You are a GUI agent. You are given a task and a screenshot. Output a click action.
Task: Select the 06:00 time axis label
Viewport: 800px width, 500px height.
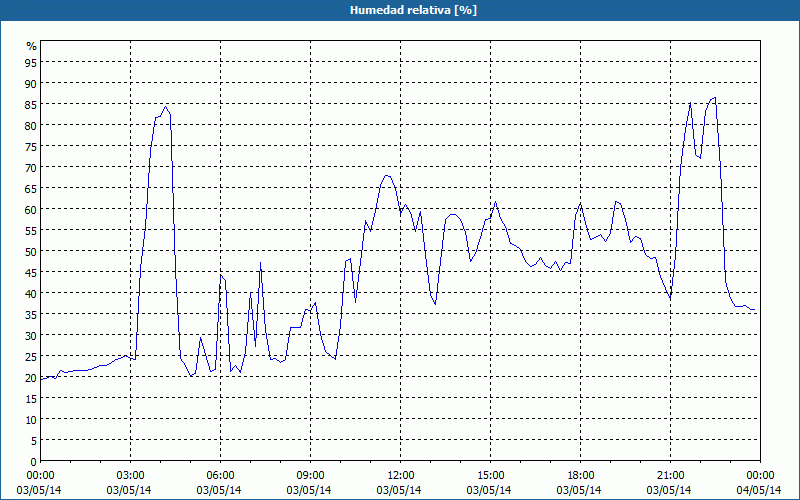tap(220, 476)
